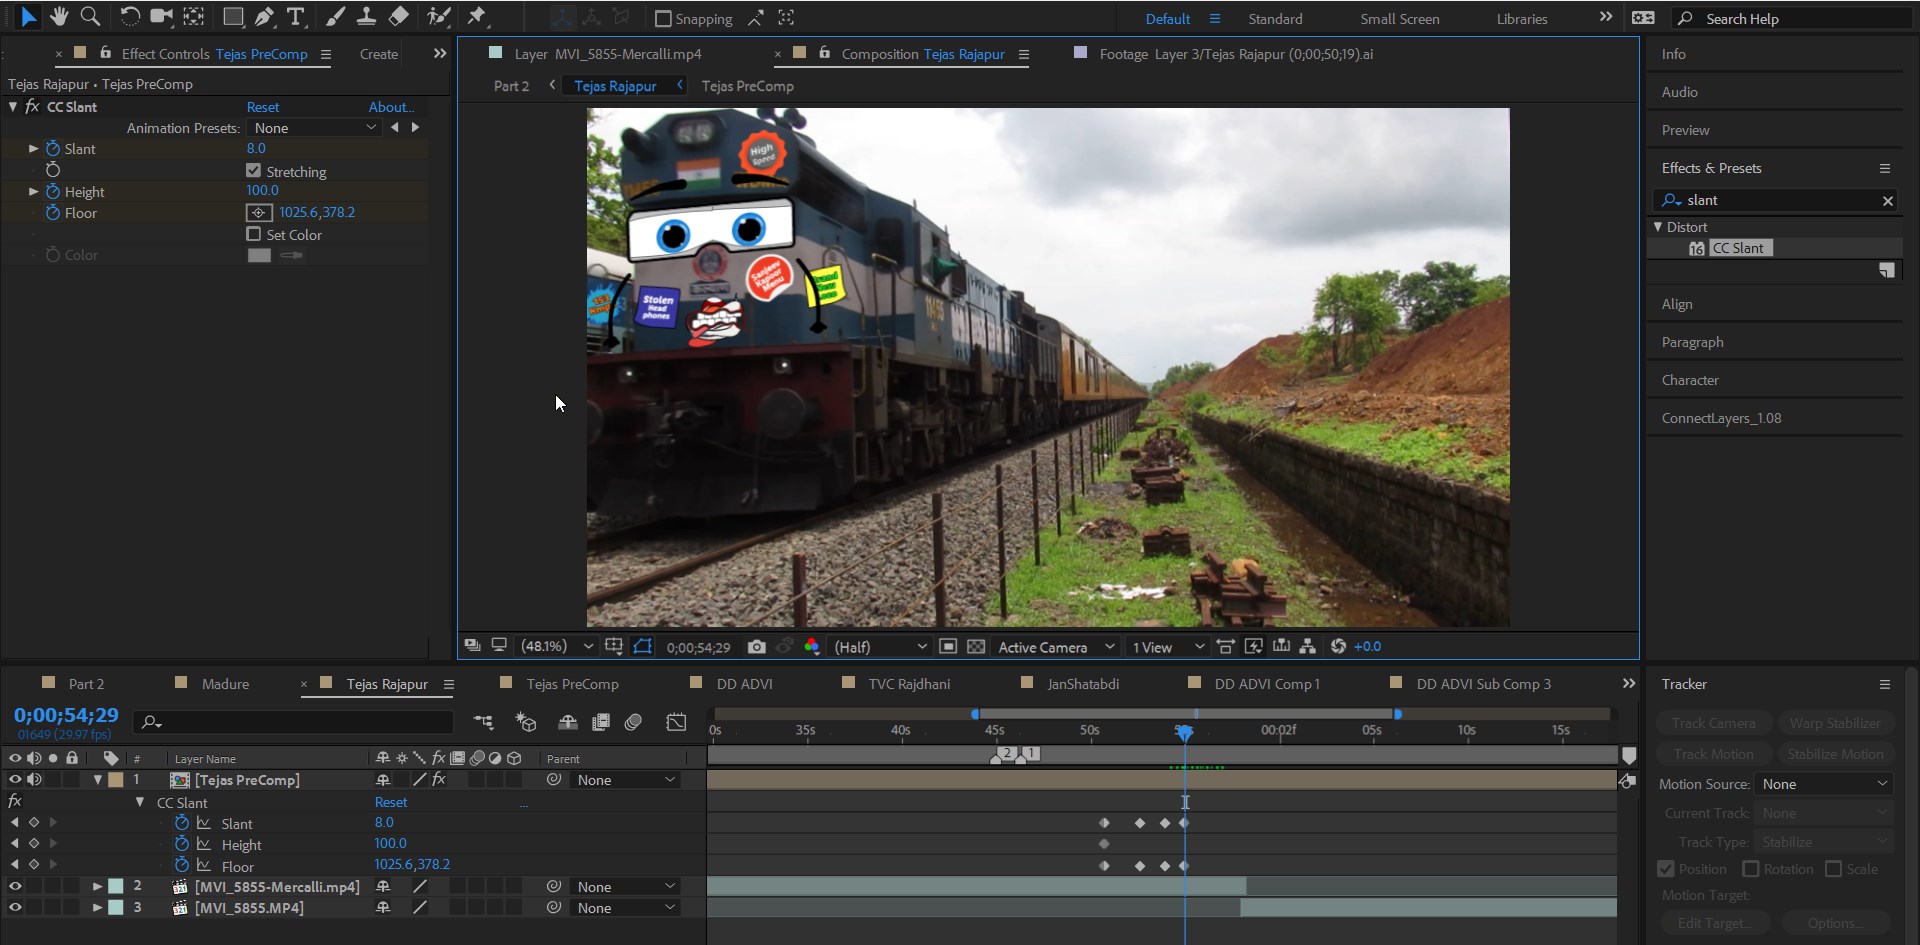This screenshot has height=945, width=1920.
Task: Select the Pen tool
Action: (264, 16)
